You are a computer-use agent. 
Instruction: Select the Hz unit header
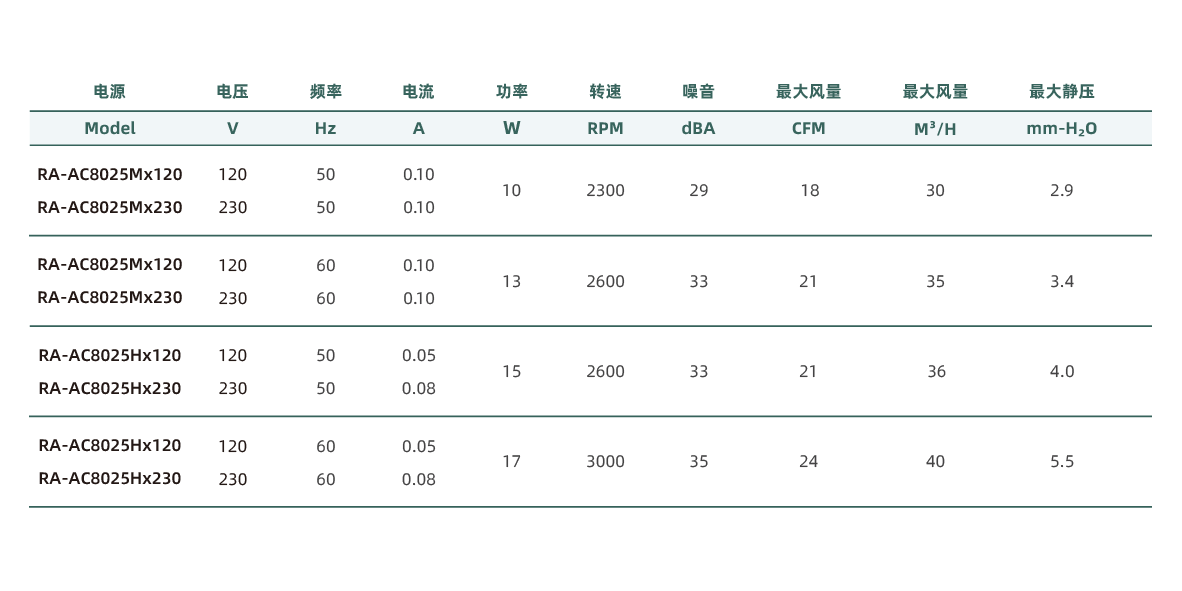click(325, 128)
